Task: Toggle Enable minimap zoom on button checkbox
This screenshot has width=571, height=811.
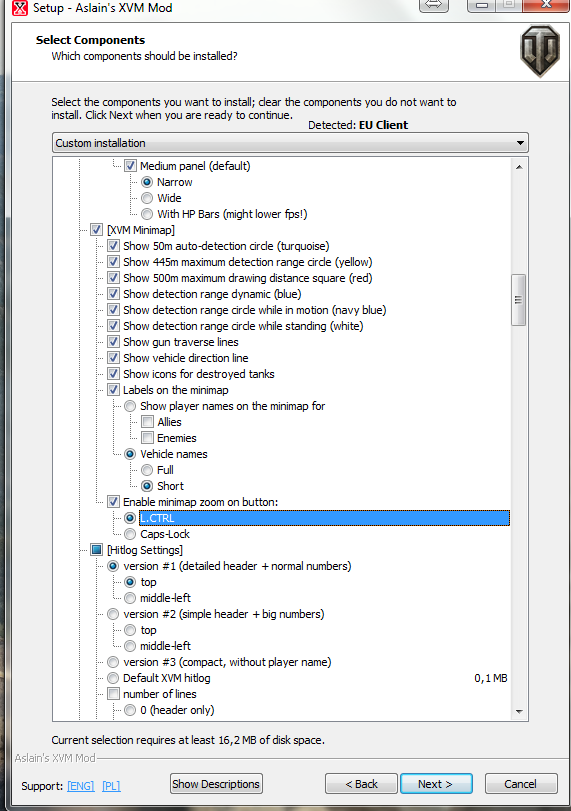Action: (113, 502)
